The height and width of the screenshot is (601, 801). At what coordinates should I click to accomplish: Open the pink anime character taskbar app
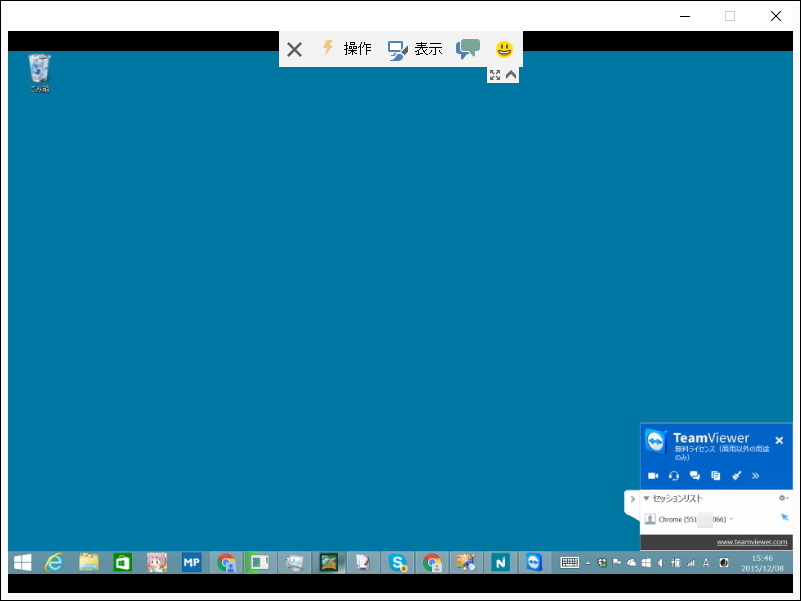(x=157, y=563)
